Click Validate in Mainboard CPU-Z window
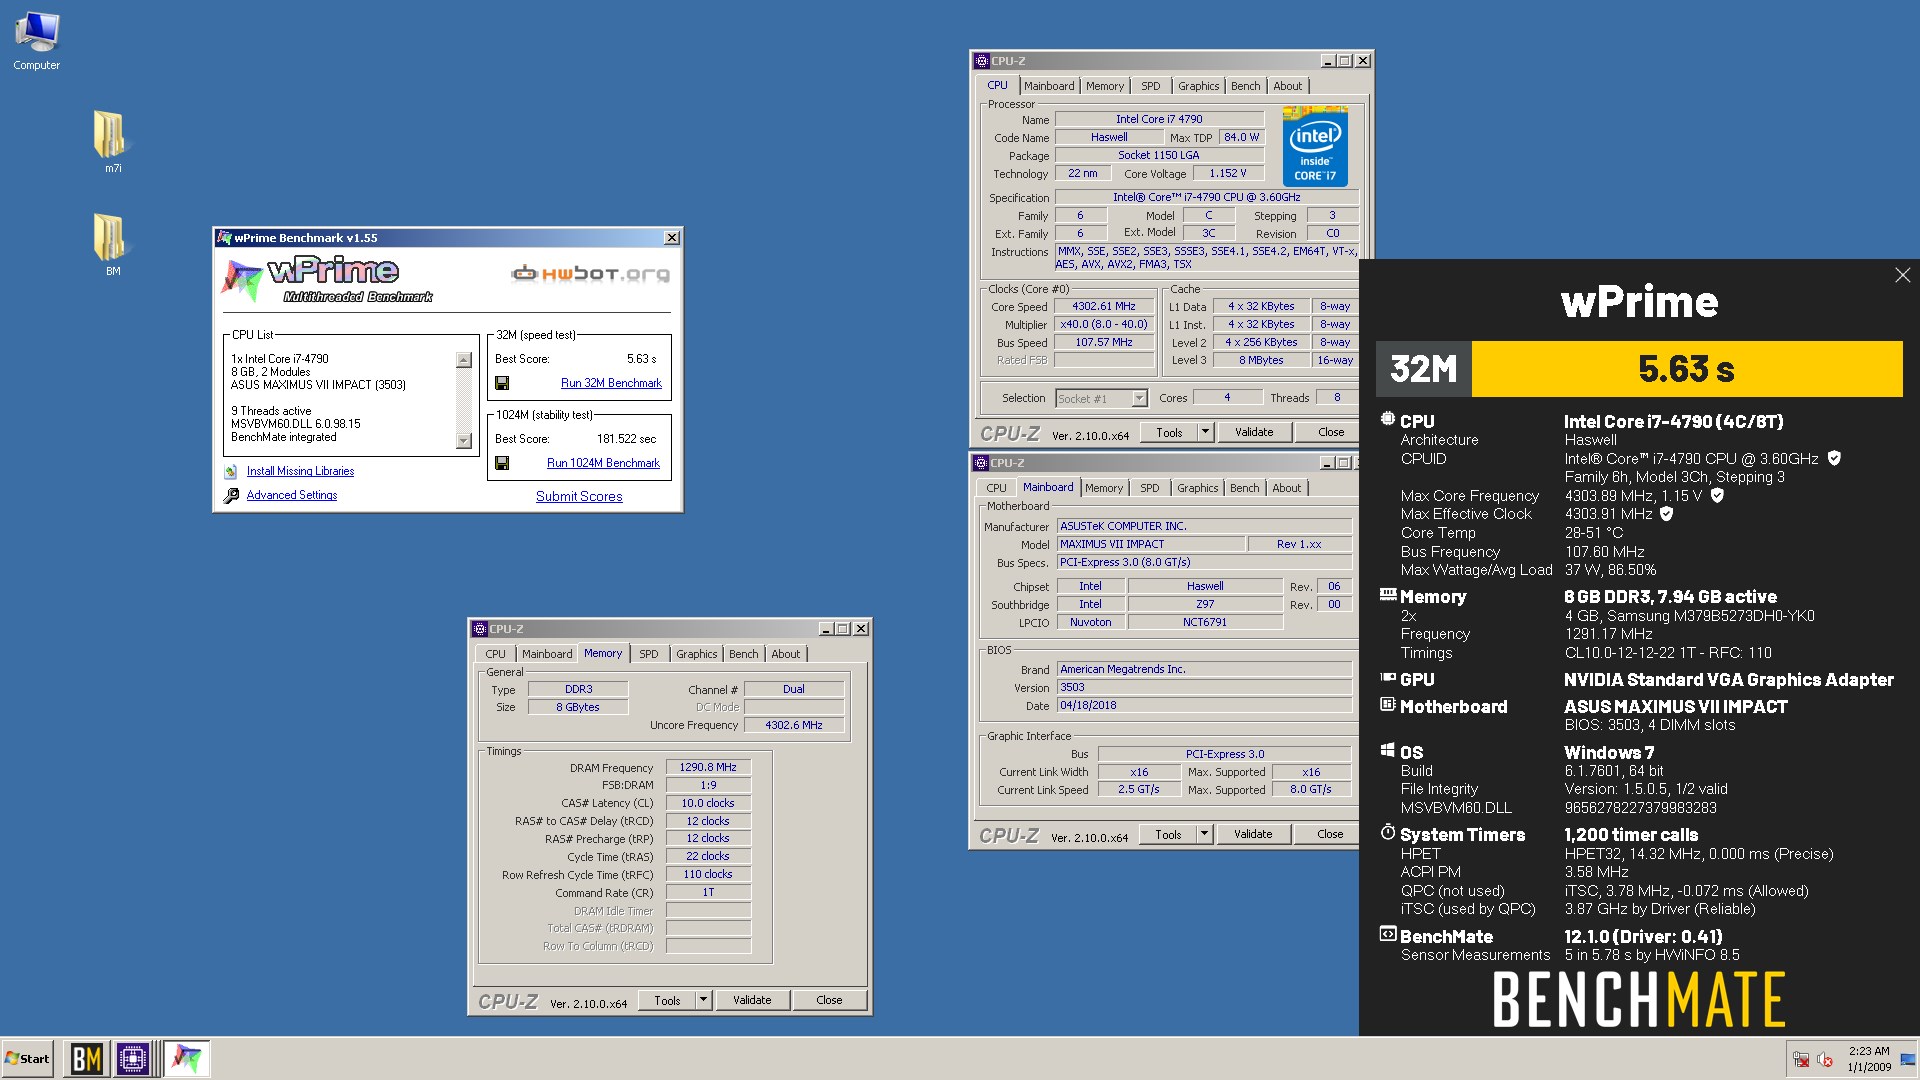 point(1253,834)
